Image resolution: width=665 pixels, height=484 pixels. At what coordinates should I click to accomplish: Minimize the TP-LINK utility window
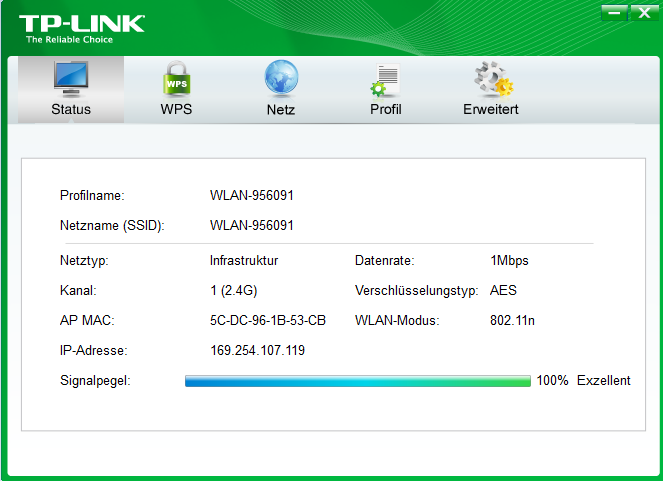pyautogui.click(x=614, y=13)
